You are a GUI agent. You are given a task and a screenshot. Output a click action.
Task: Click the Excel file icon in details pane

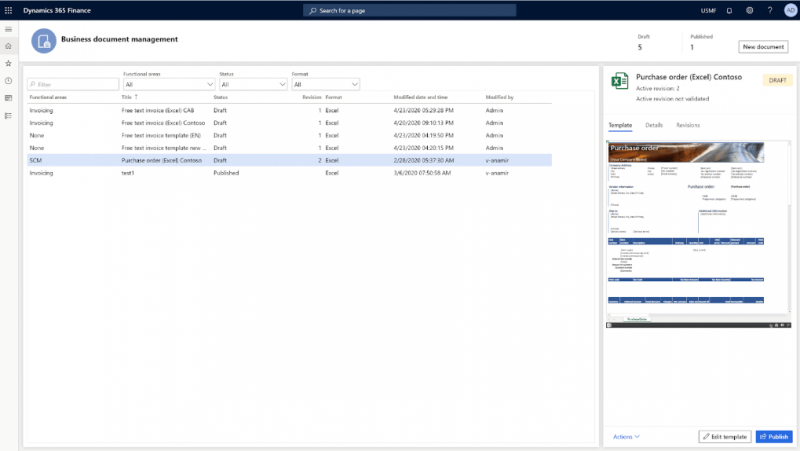[619, 81]
